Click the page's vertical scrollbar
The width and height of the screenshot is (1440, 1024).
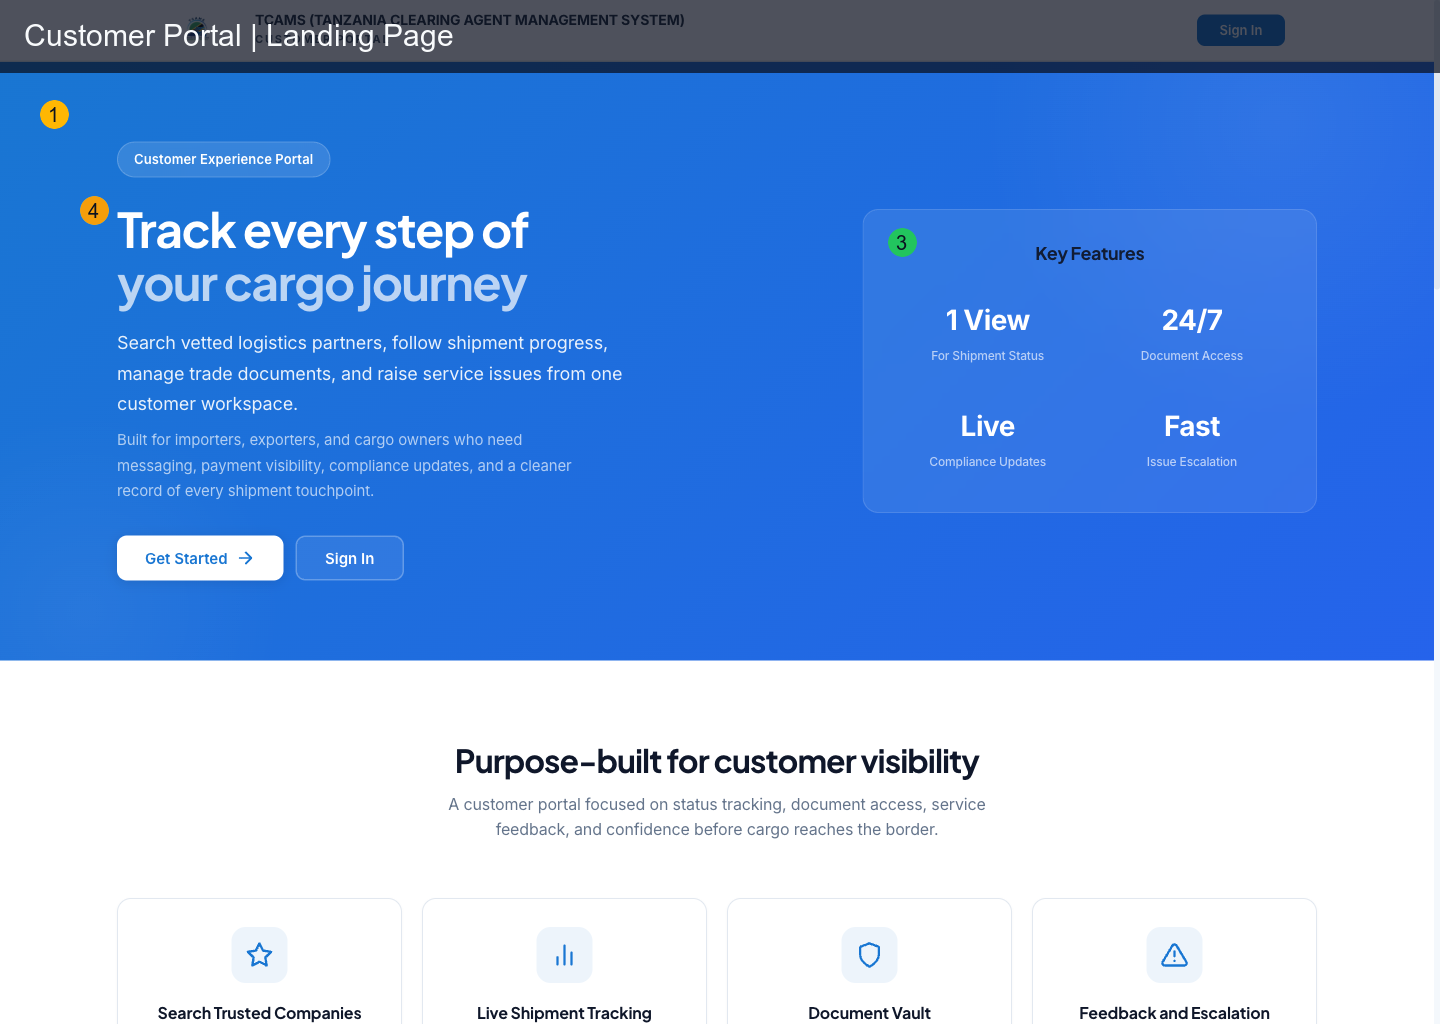[x=1437, y=180]
